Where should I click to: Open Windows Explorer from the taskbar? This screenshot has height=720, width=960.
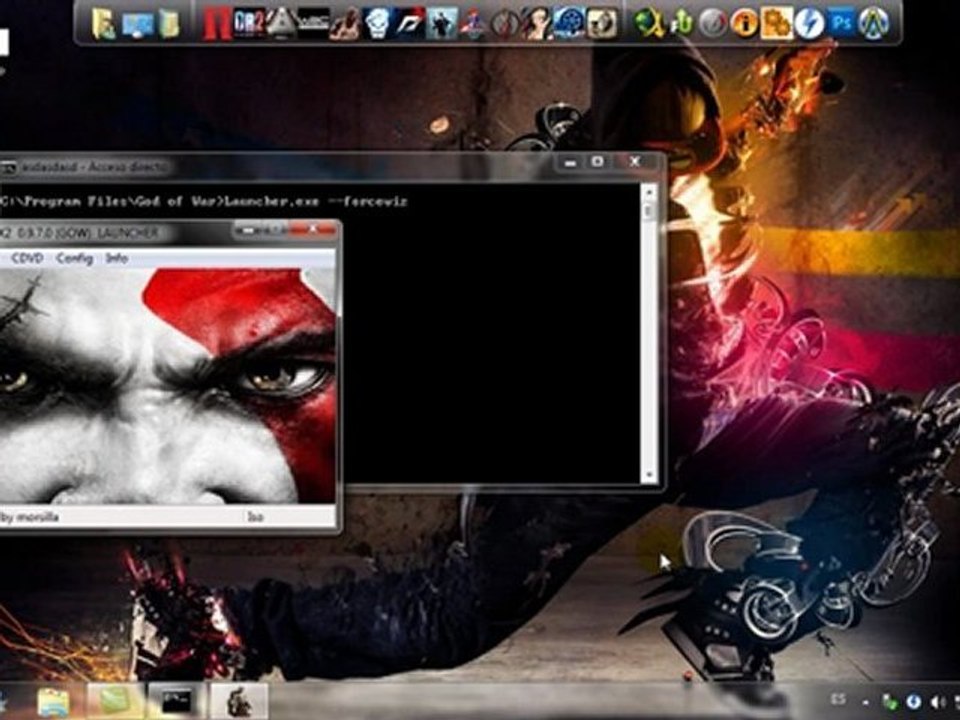(53, 702)
